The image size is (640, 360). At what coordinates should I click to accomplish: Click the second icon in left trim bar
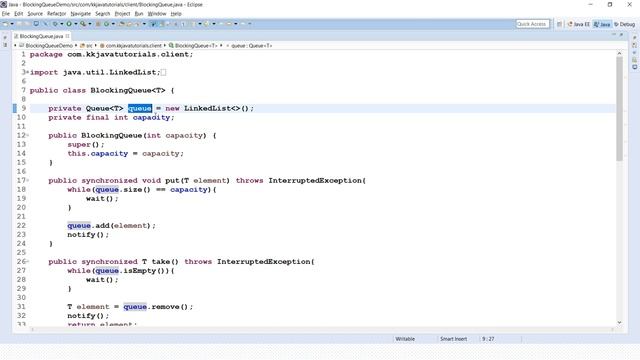[5, 45]
